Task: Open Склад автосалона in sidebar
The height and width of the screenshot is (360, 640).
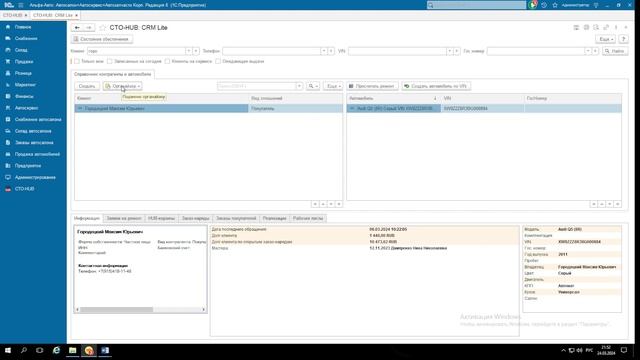Action: click(x=33, y=131)
